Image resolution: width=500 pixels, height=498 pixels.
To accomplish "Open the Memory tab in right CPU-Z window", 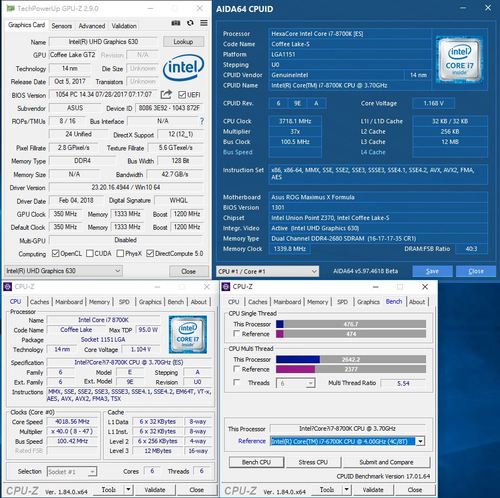I will click(x=317, y=302).
